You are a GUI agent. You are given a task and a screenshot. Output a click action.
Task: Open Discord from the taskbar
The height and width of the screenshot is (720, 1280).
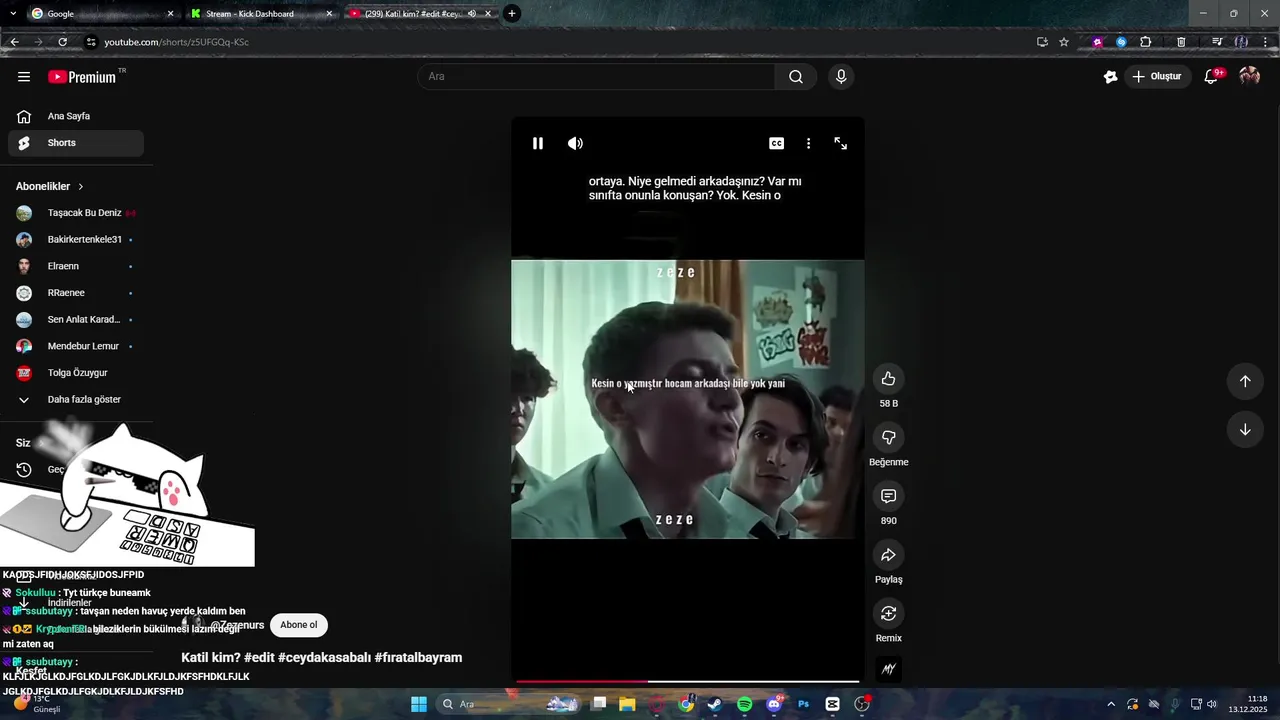(774, 704)
